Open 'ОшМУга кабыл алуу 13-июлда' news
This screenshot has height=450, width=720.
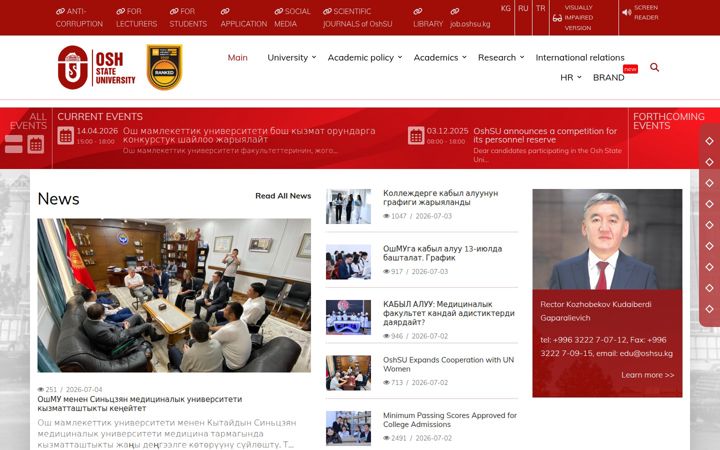click(443, 253)
